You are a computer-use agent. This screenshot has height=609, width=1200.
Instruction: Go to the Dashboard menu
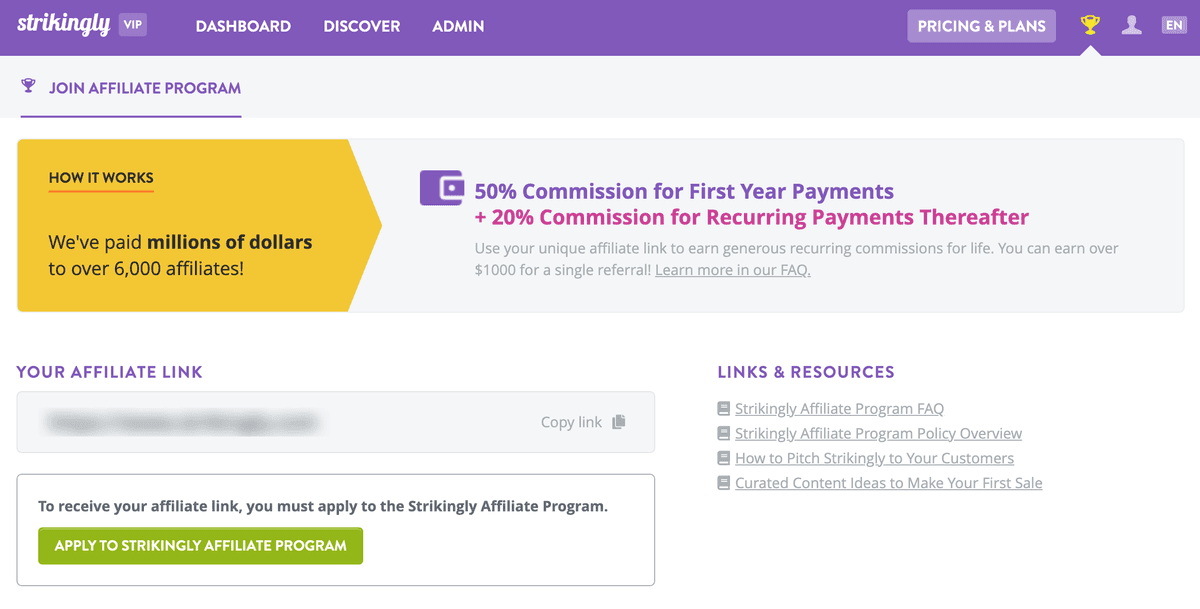243,26
